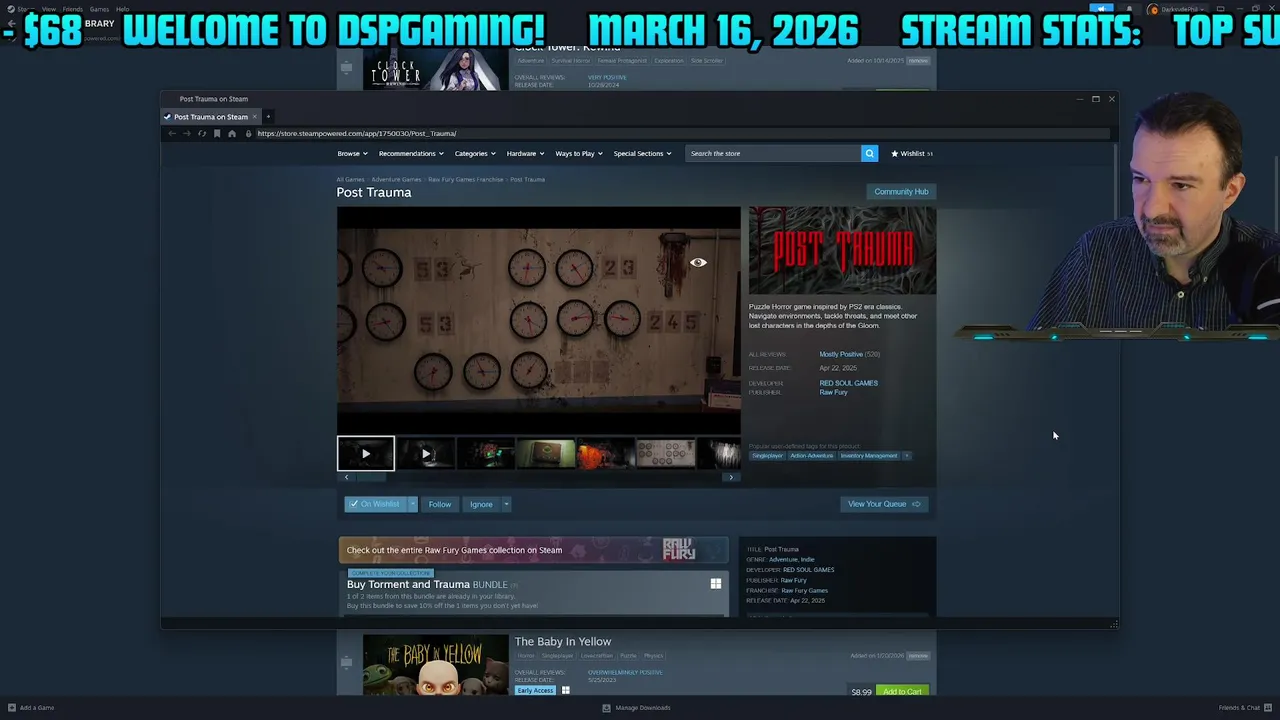
Task: Open Friends & Chat in Steam footer
Action: [1245, 708]
